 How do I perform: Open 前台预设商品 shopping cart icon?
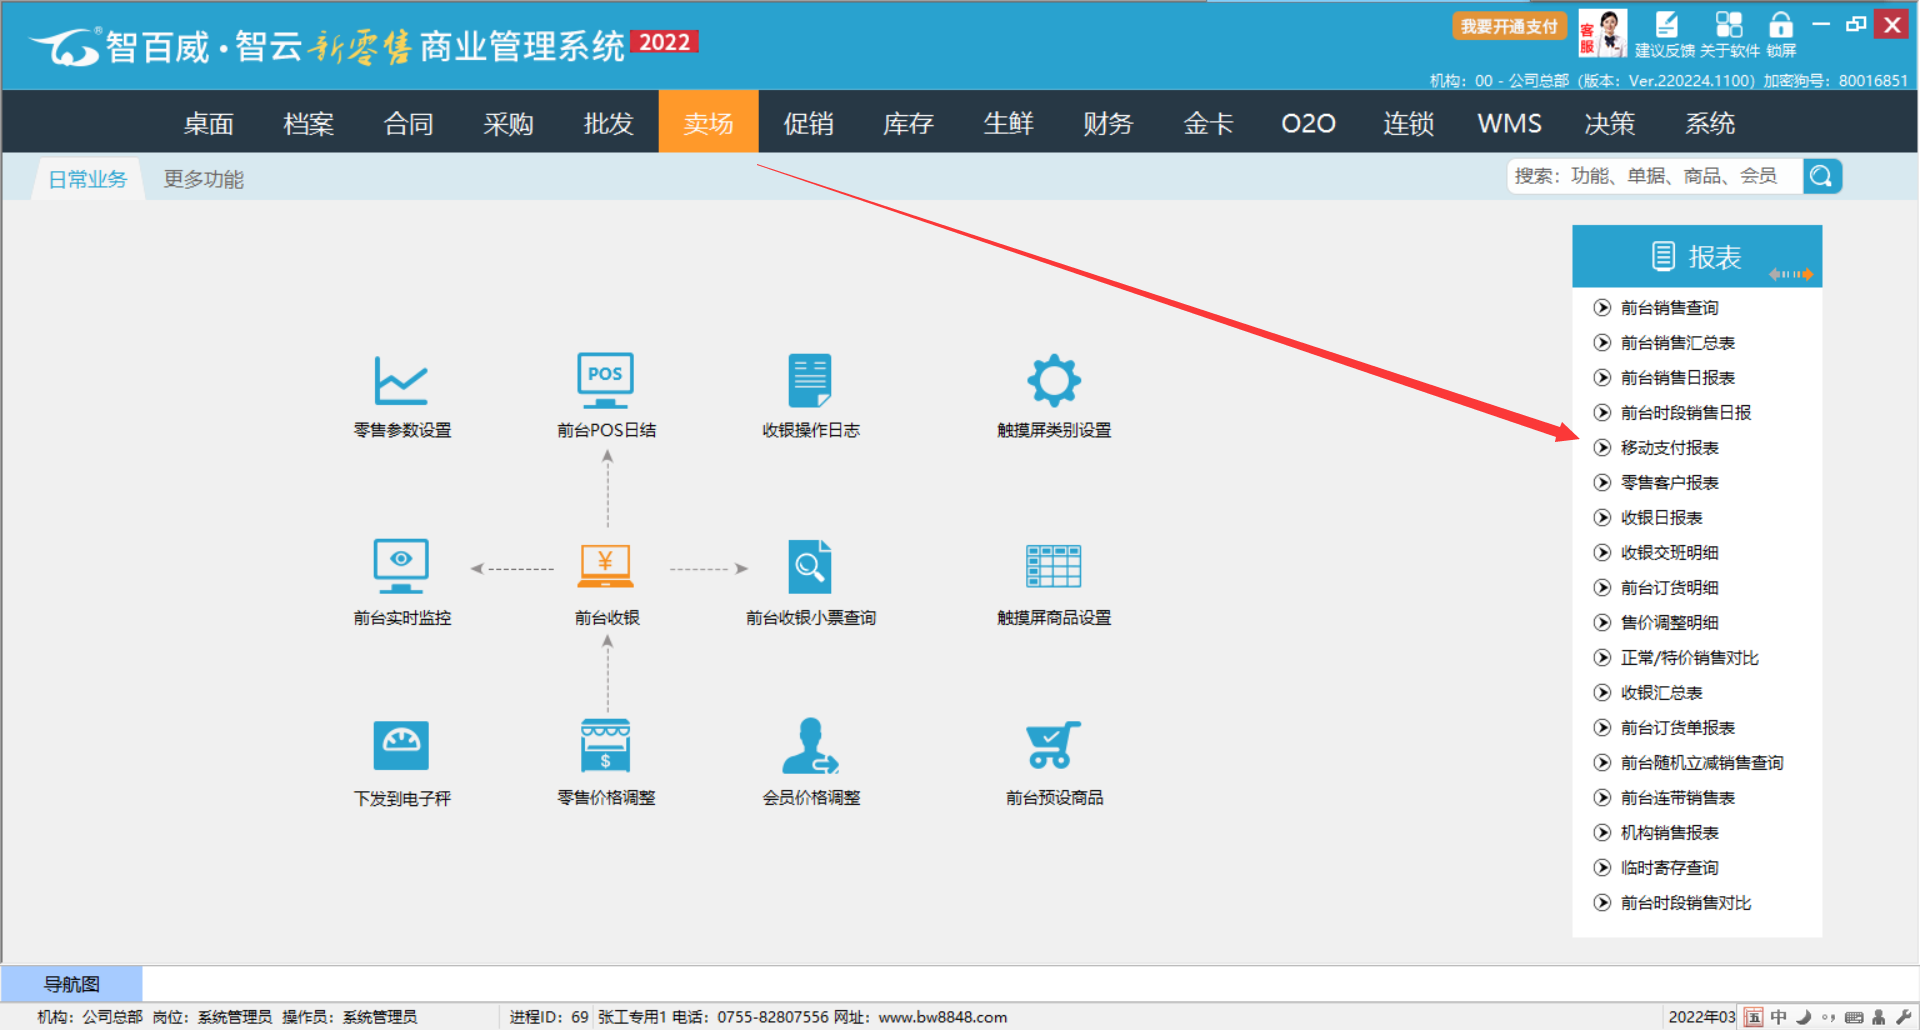coord(1054,747)
